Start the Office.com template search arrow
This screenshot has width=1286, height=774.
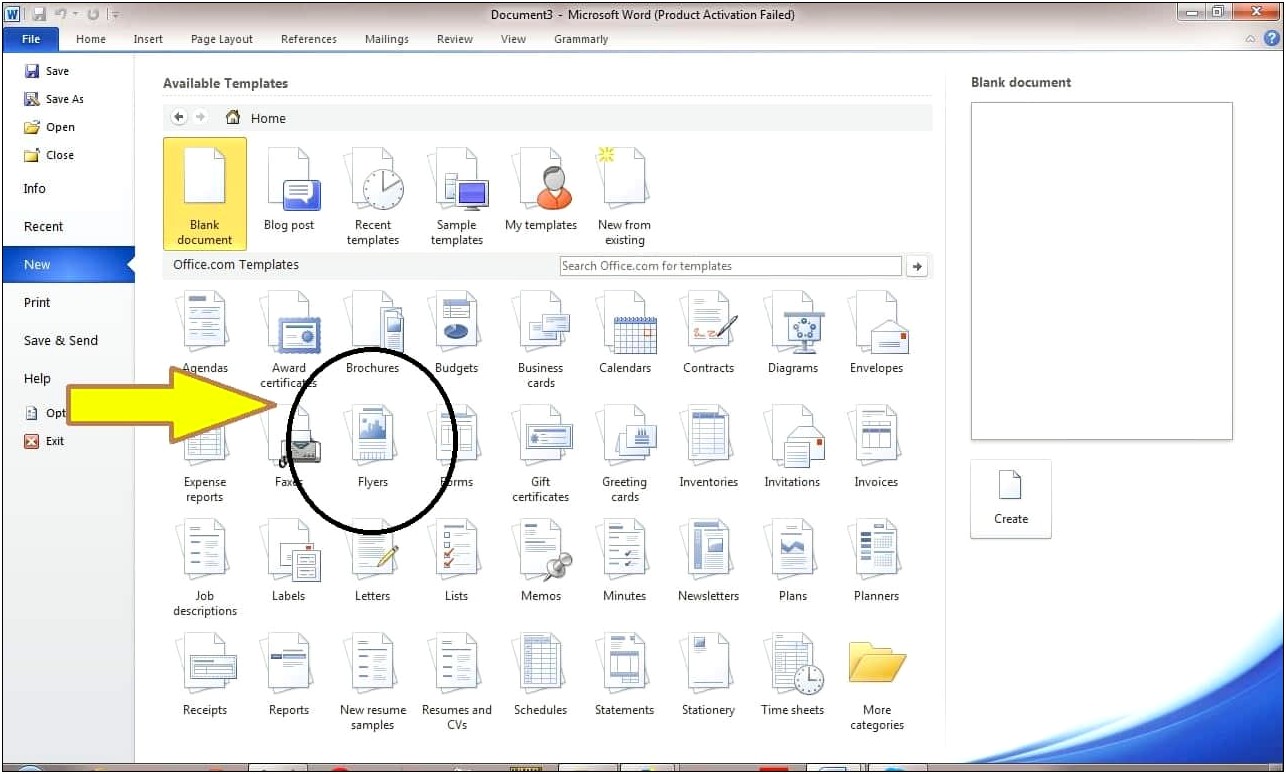click(916, 266)
